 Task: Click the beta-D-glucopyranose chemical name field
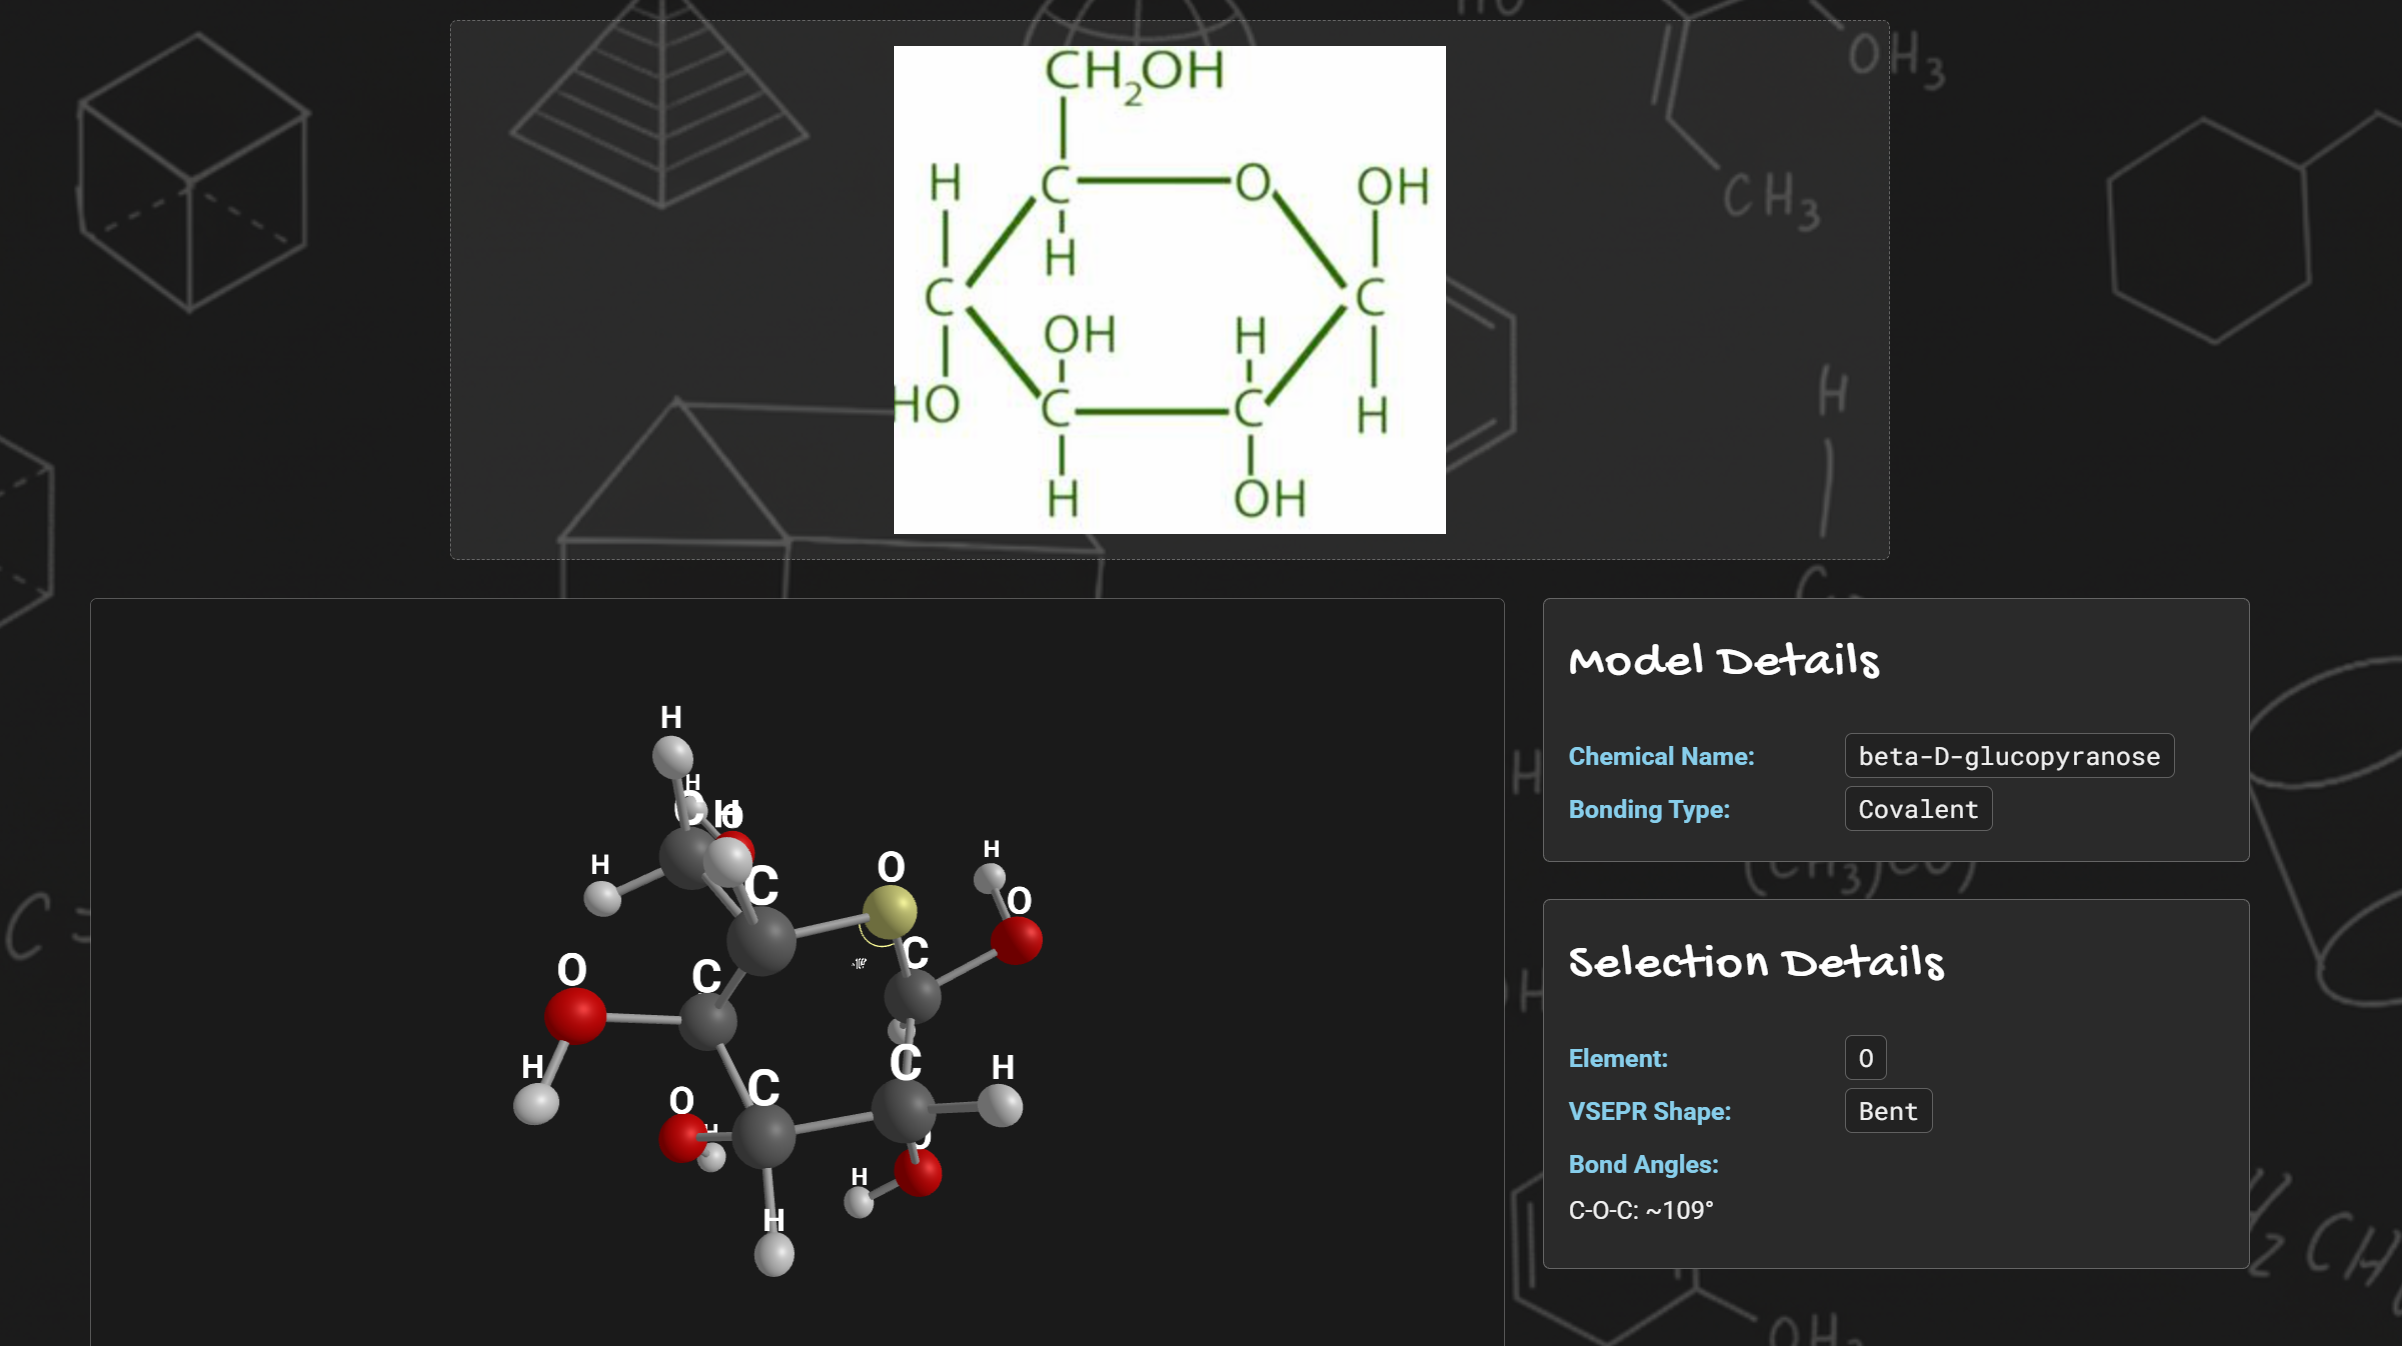coord(2008,756)
